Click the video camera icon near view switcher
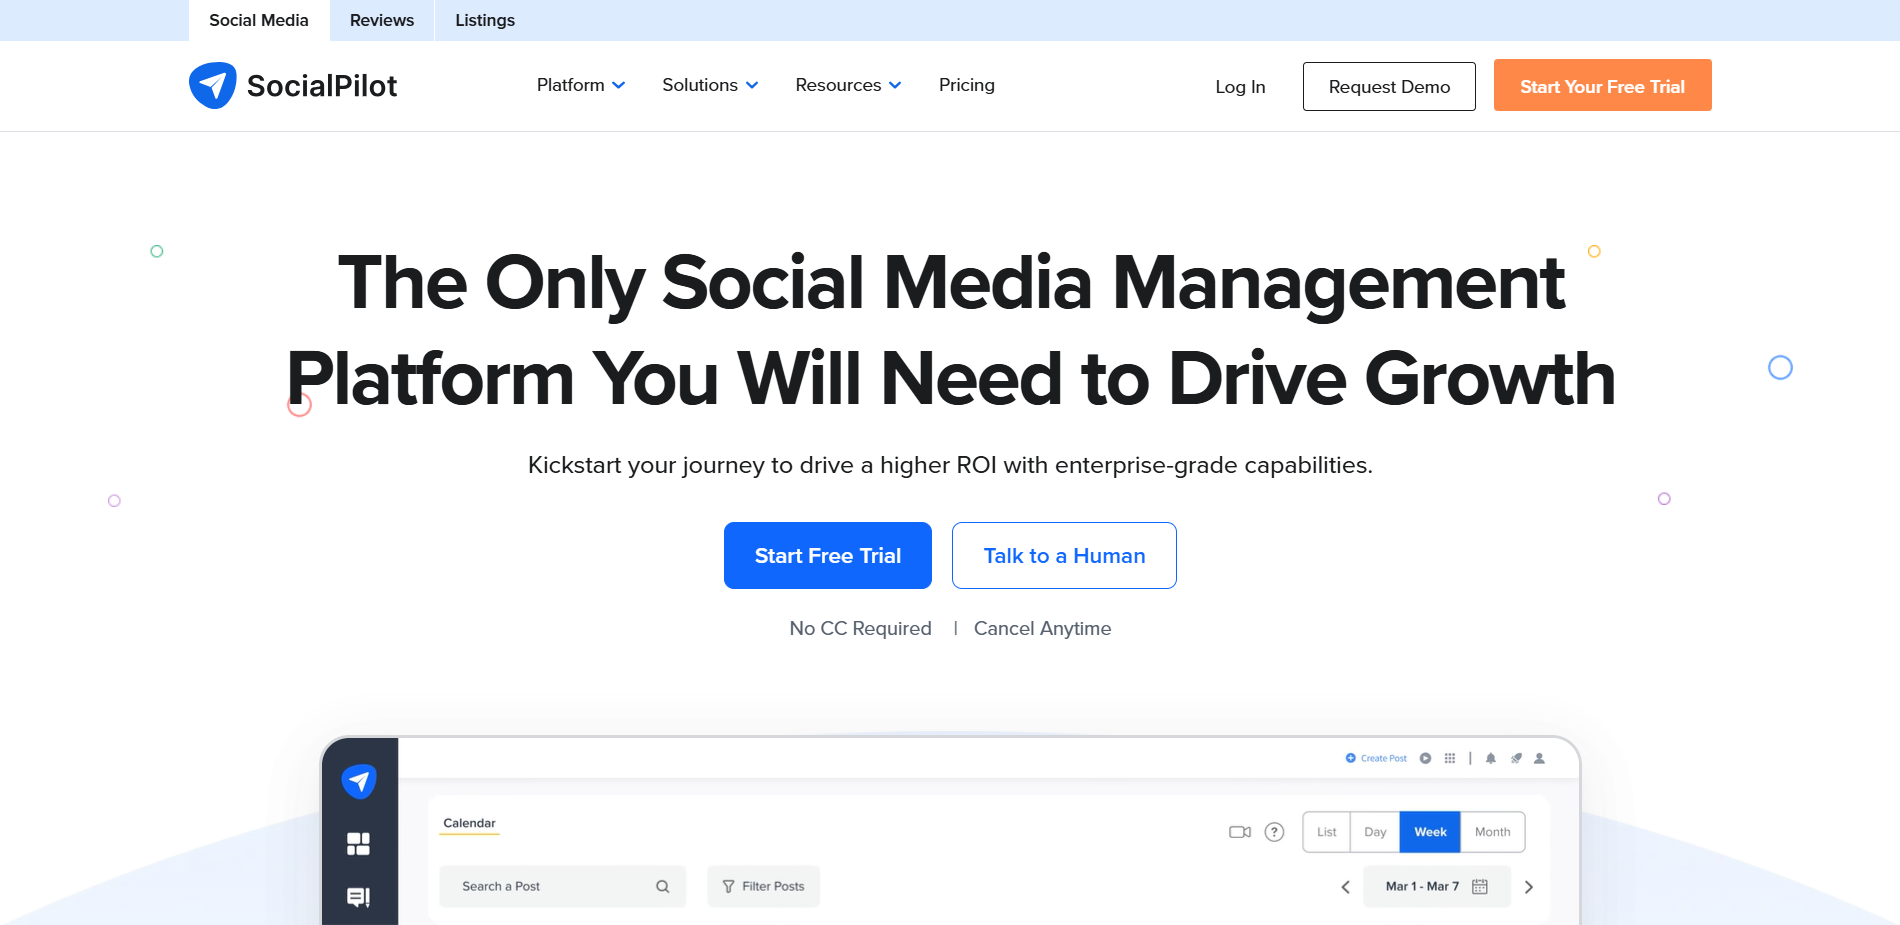 (1240, 832)
